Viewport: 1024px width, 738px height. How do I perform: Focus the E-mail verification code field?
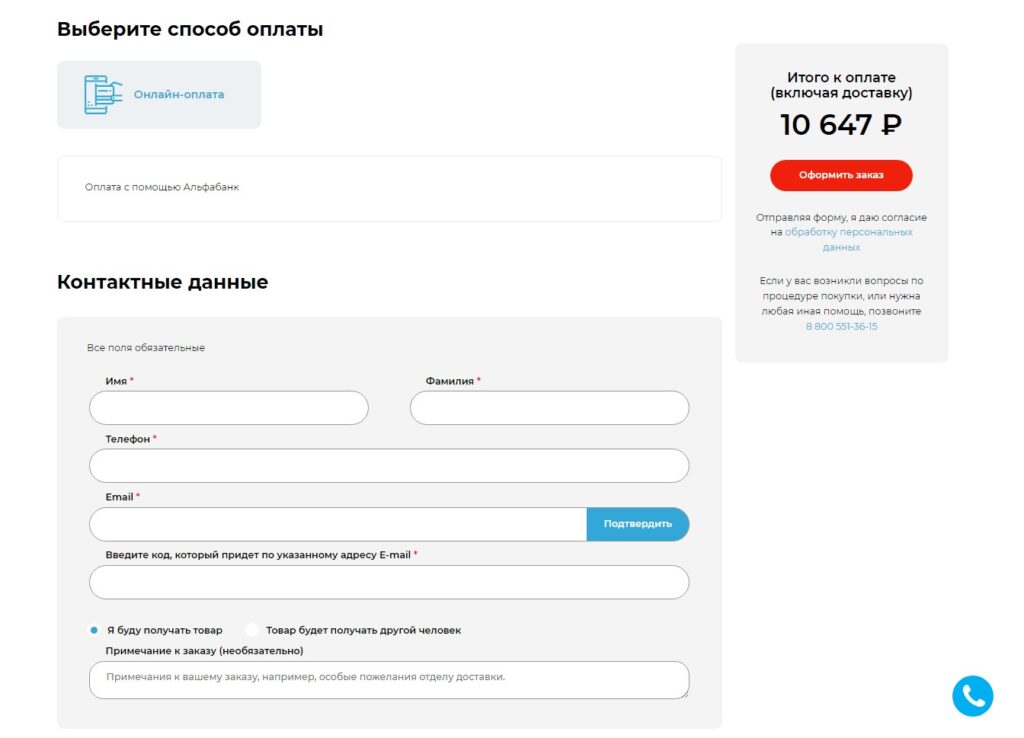pyautogui.click(x=389, y=582)
